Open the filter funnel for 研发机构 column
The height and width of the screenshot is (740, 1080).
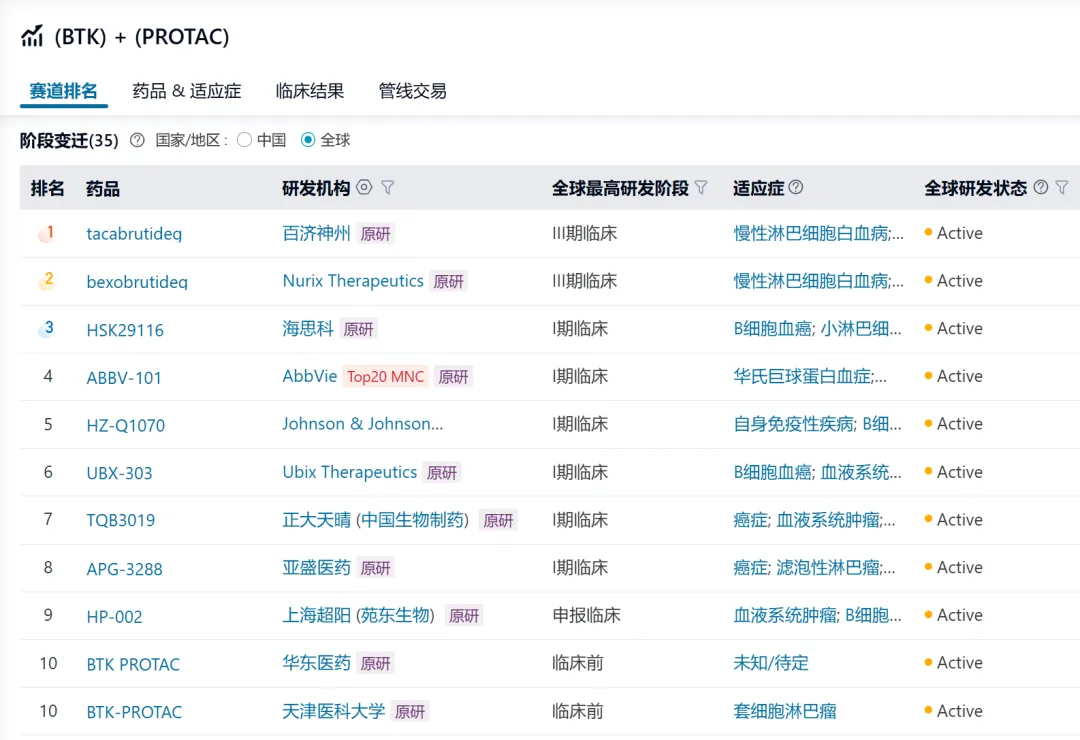(388, 187)
